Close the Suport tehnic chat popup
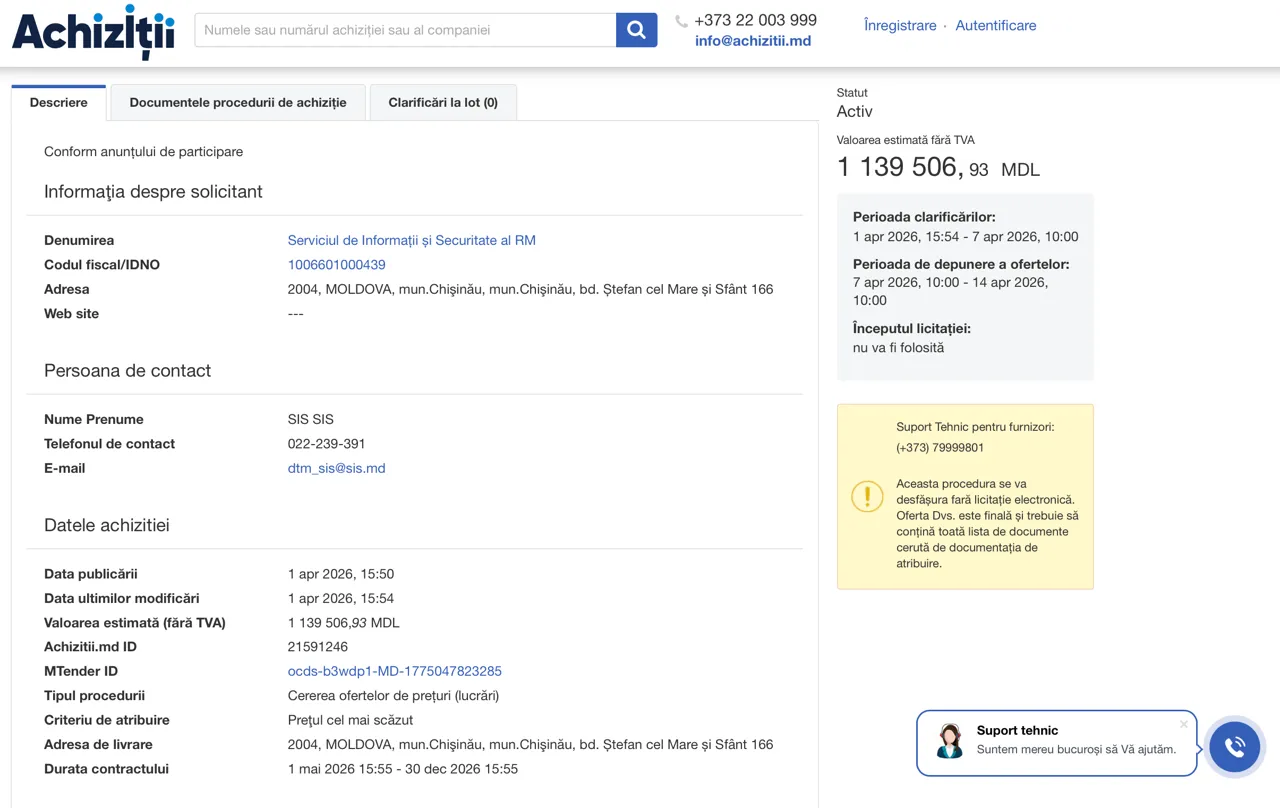 (x=1184, y=724)
